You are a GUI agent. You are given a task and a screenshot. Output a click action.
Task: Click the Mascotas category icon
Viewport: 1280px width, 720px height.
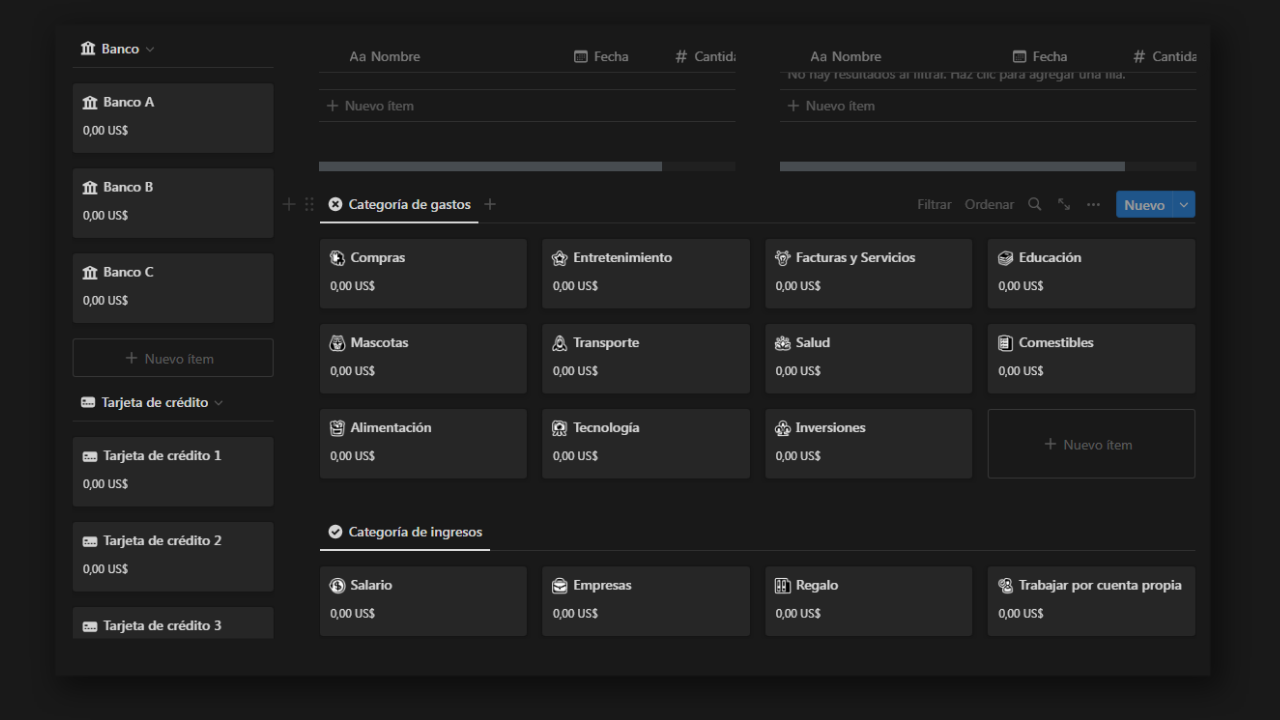pyautogui.click(x=337, y=342)
